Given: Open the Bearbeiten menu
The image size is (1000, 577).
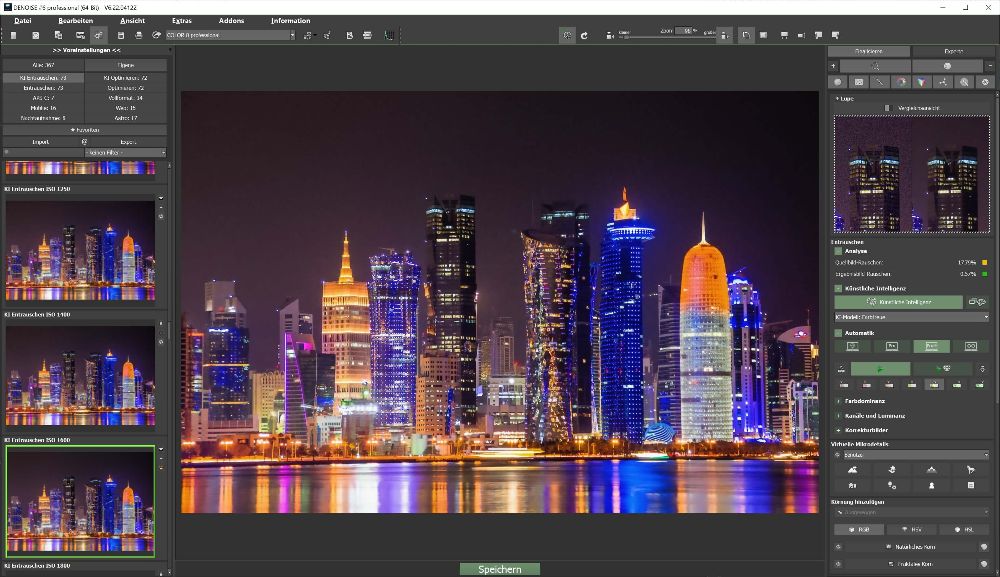Looking at the screenshot, I should pos(75,20).
